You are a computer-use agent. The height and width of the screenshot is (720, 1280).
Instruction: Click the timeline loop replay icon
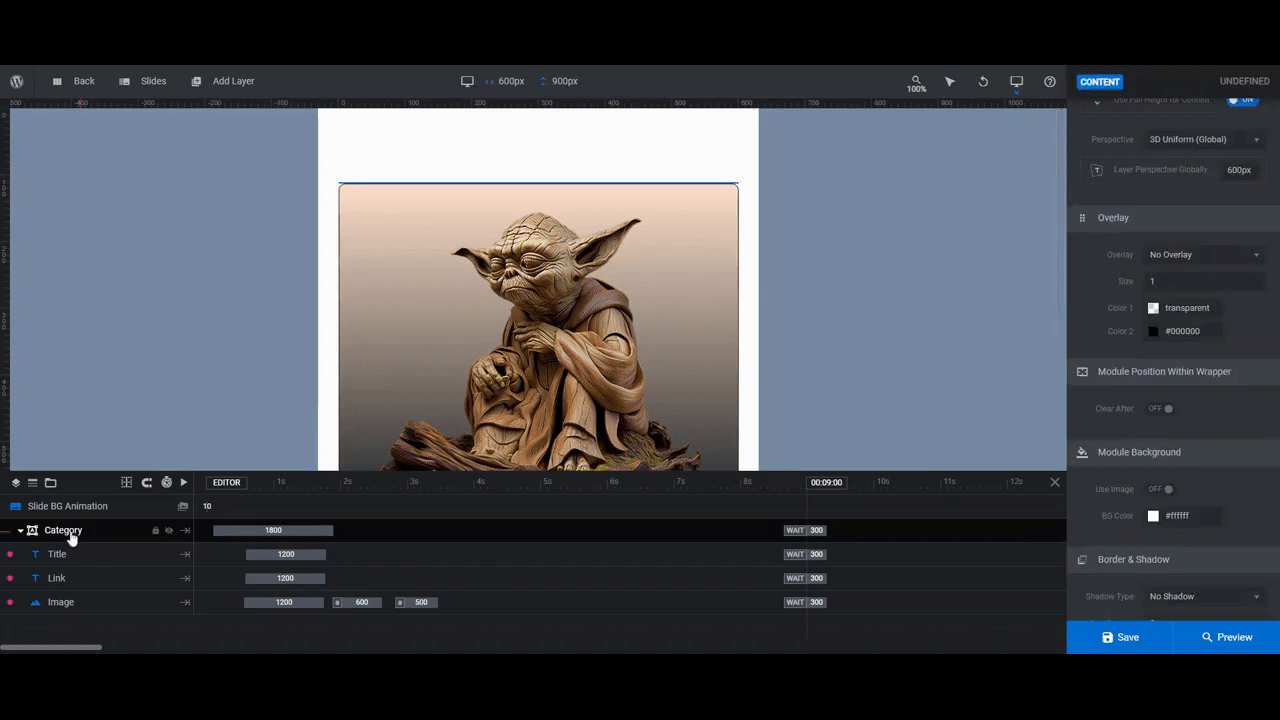pos(147,483)
